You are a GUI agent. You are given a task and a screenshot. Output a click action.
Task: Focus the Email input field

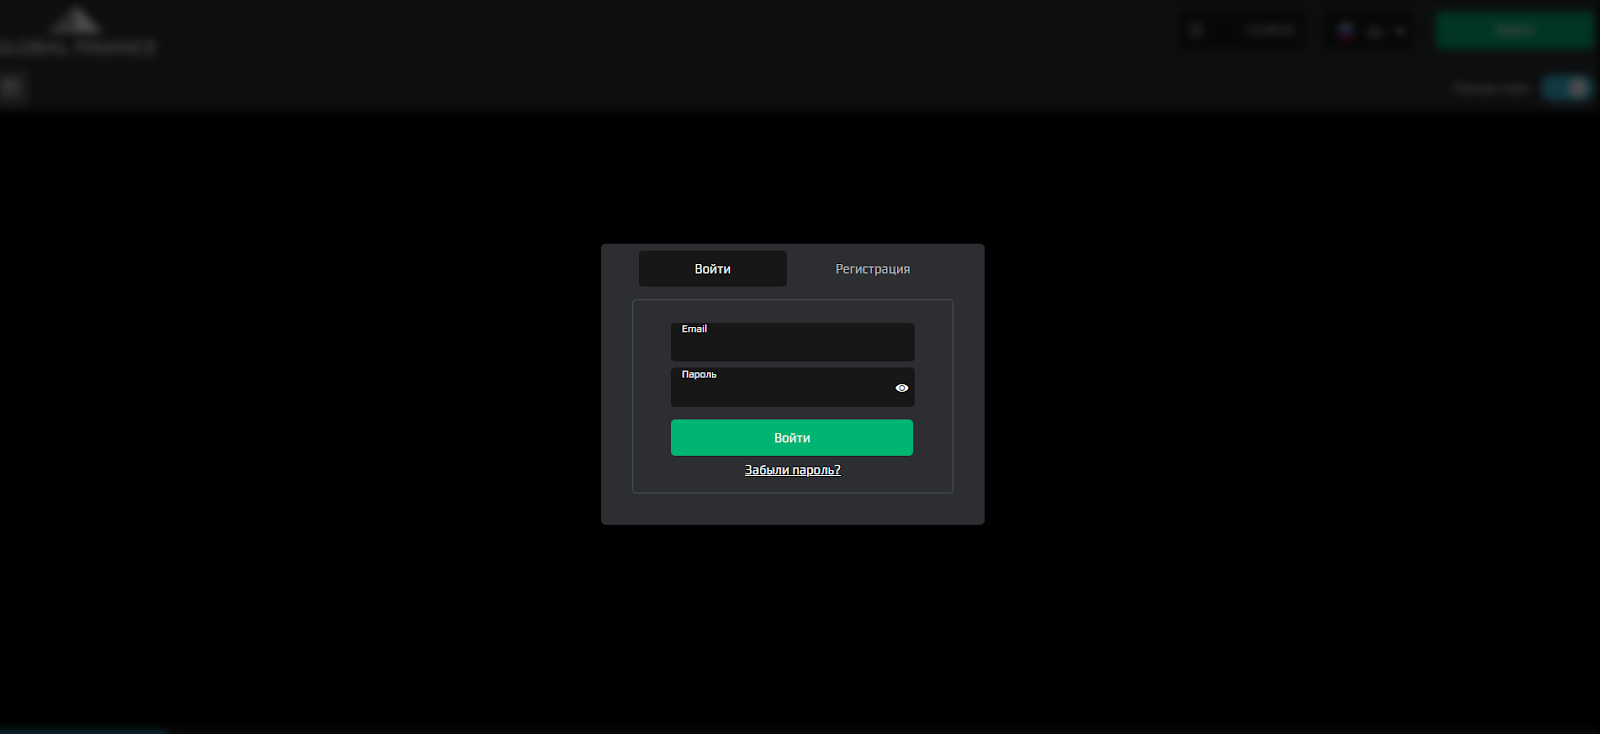click(793, 342)
